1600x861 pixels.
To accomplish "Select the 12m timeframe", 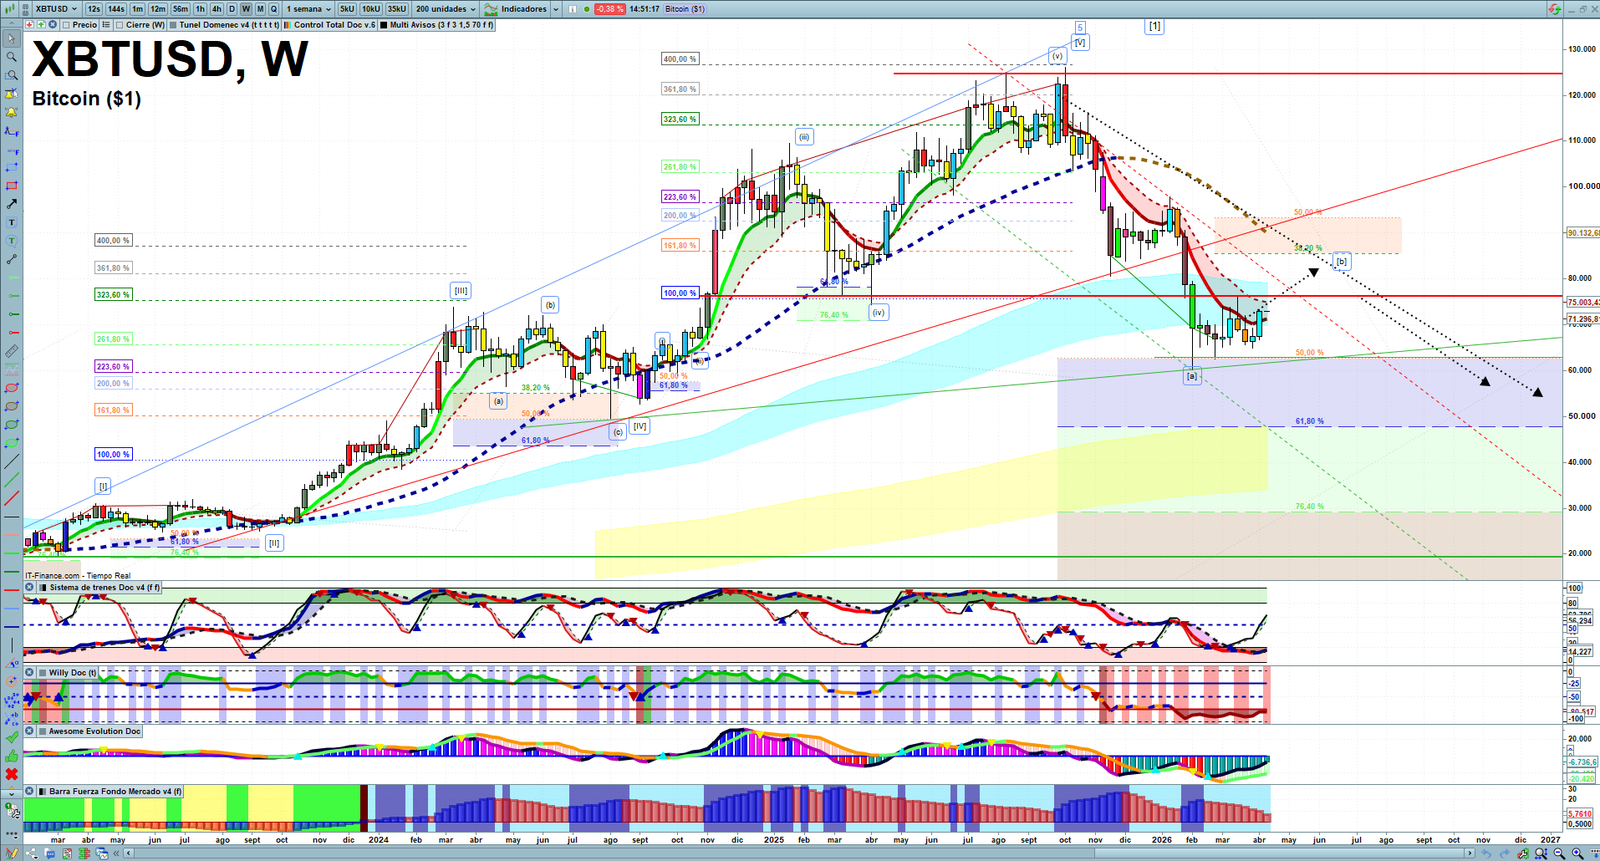I will (x=157, y=9).
